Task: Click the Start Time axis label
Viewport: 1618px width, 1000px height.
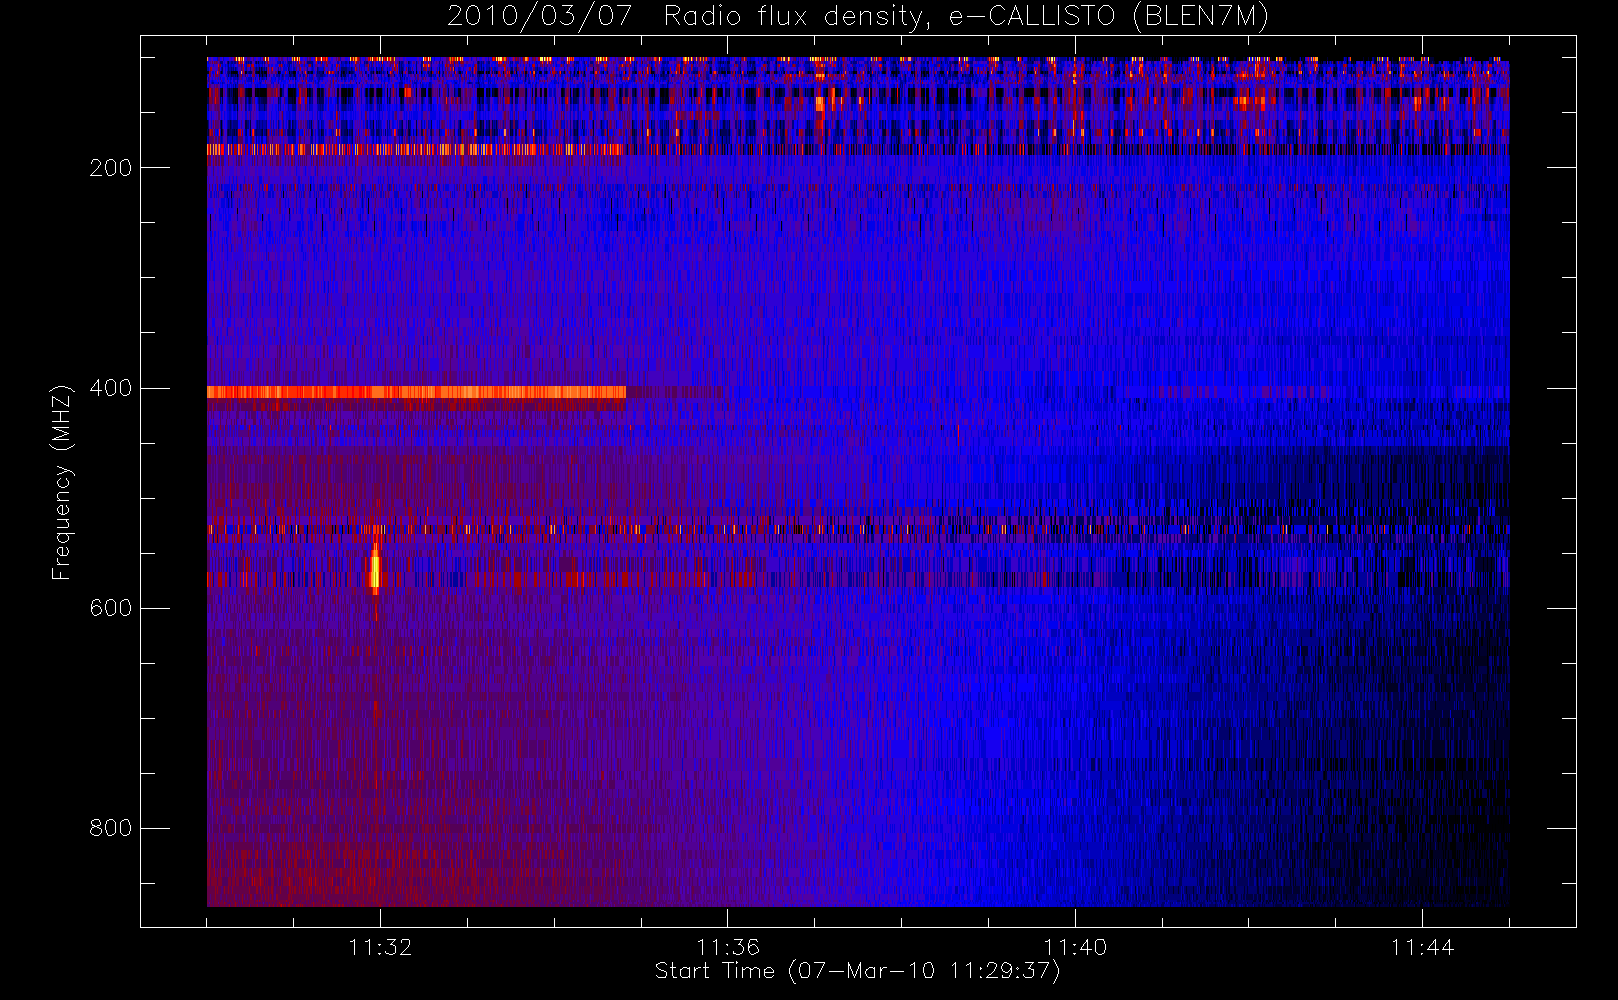Action: tap(857, 971)
